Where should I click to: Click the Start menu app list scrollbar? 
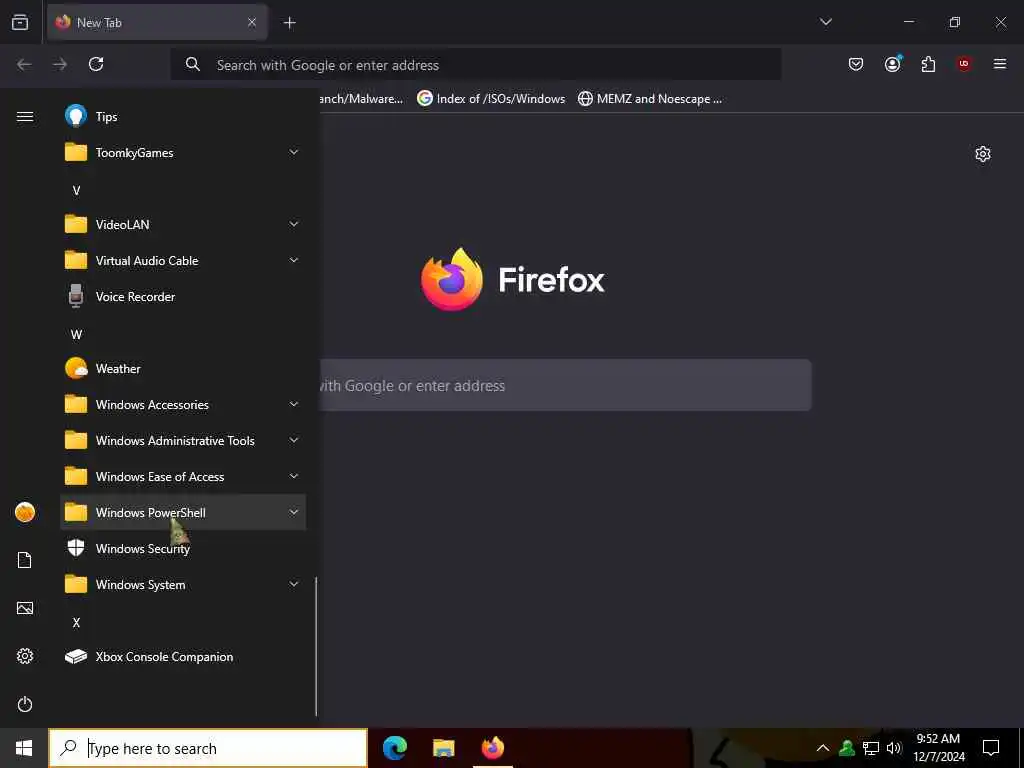(316, 647)
